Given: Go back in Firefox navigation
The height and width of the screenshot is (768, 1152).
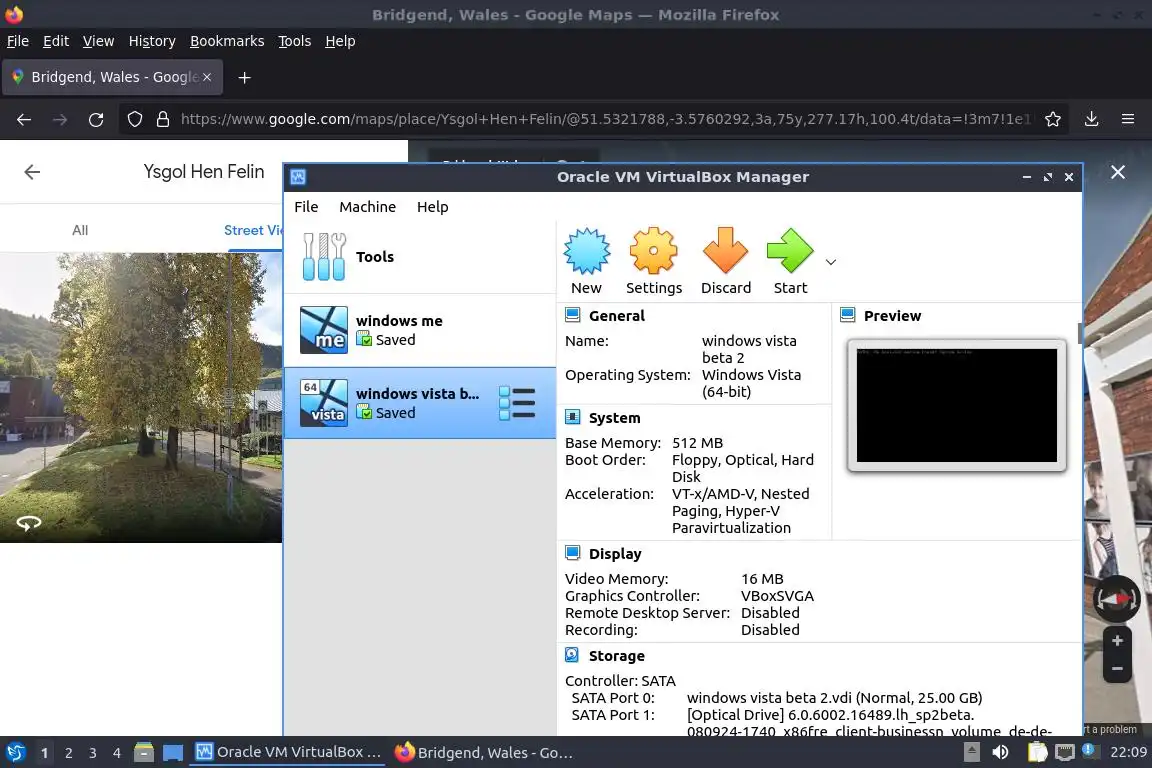Looking at the screenshot, I should click(x=24, y=119).
